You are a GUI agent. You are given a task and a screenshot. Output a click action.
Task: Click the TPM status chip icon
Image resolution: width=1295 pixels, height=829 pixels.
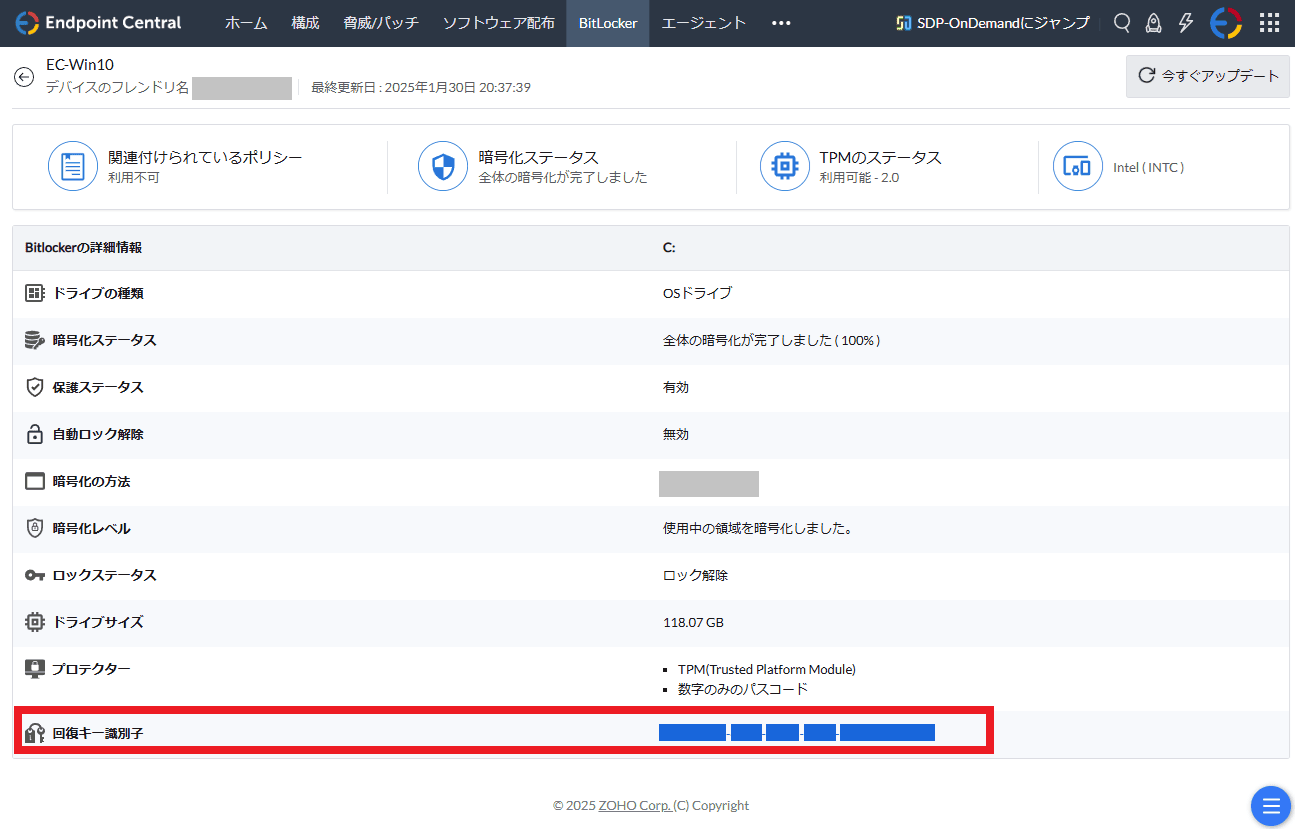tap(784, 166)
